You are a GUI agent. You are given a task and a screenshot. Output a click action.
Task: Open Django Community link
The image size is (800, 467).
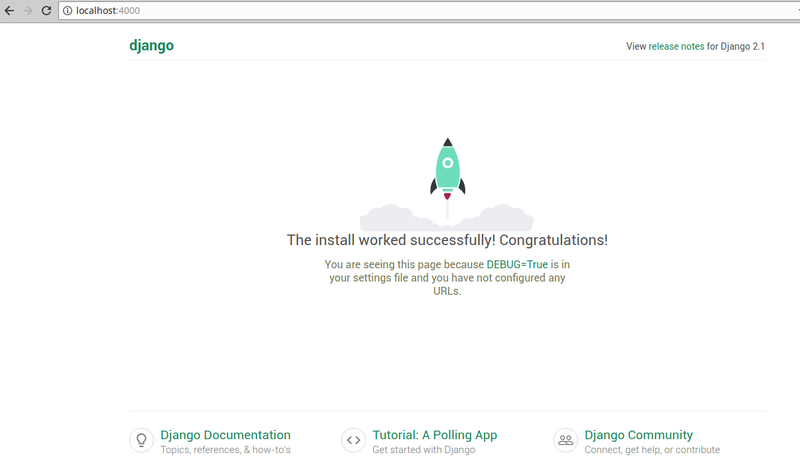pos(639,435)
